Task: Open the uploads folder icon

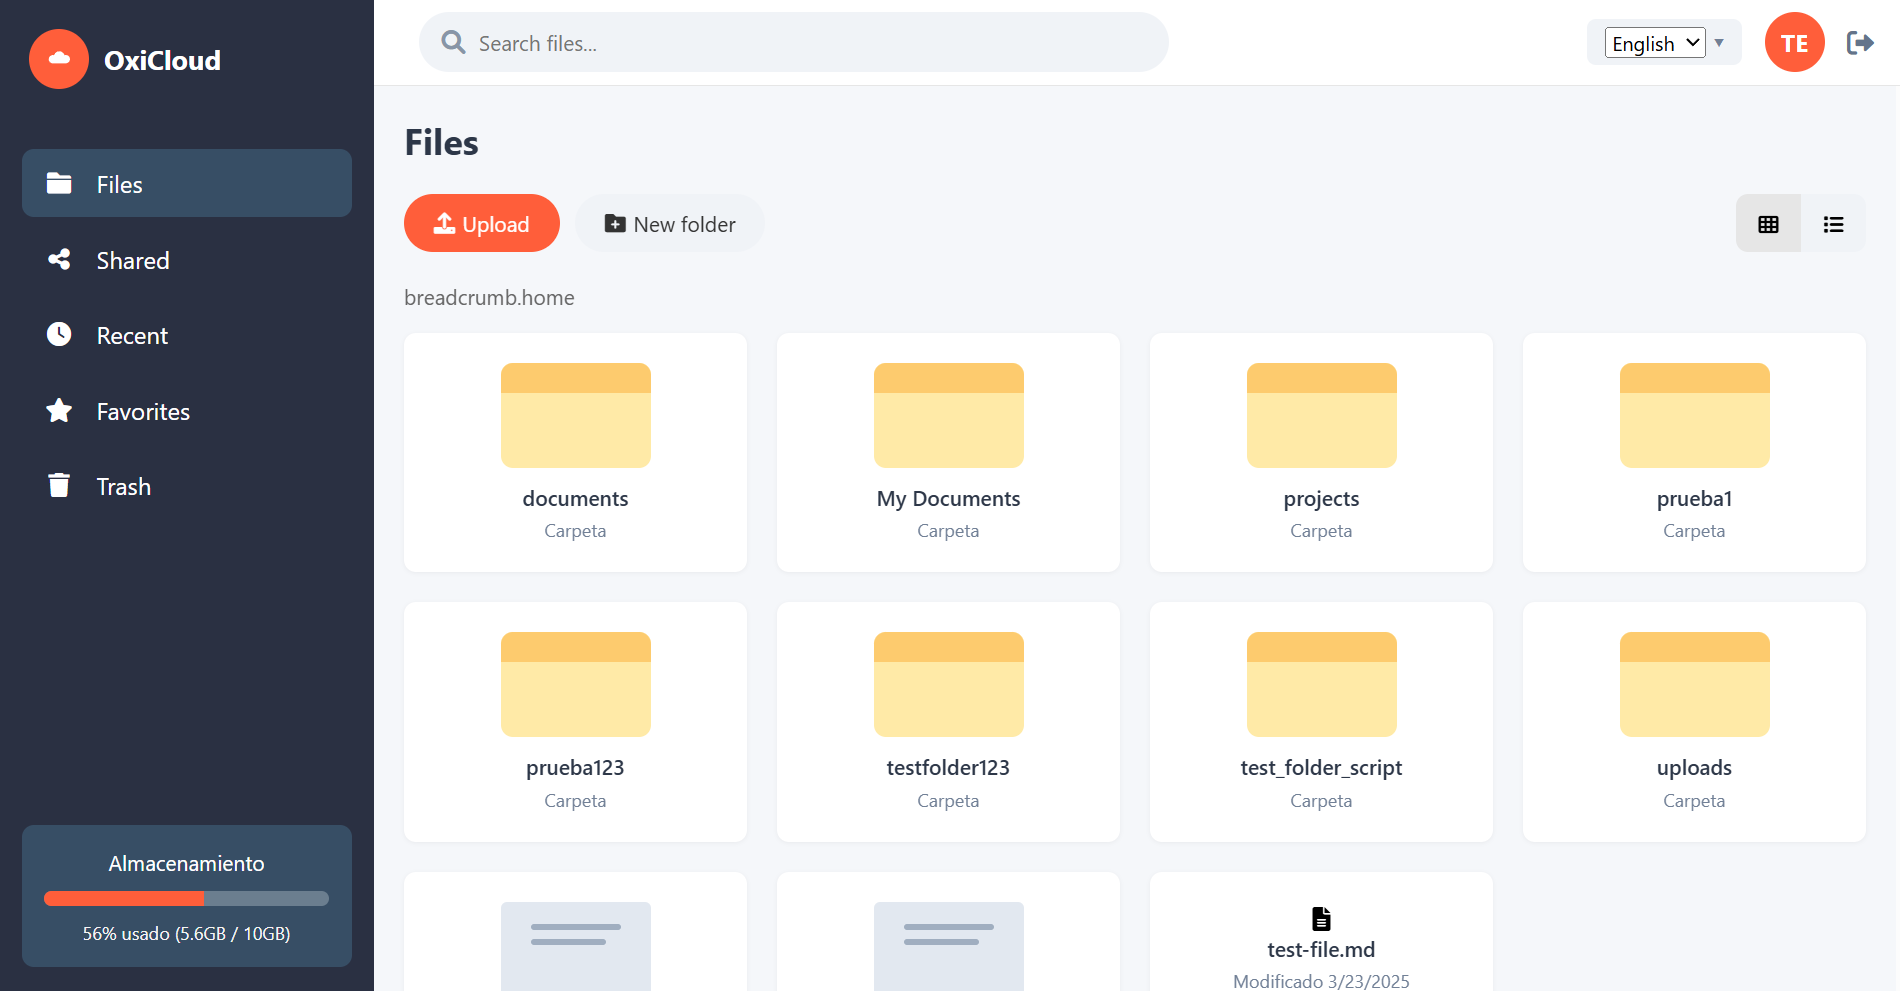Action: click(1694, 684)
